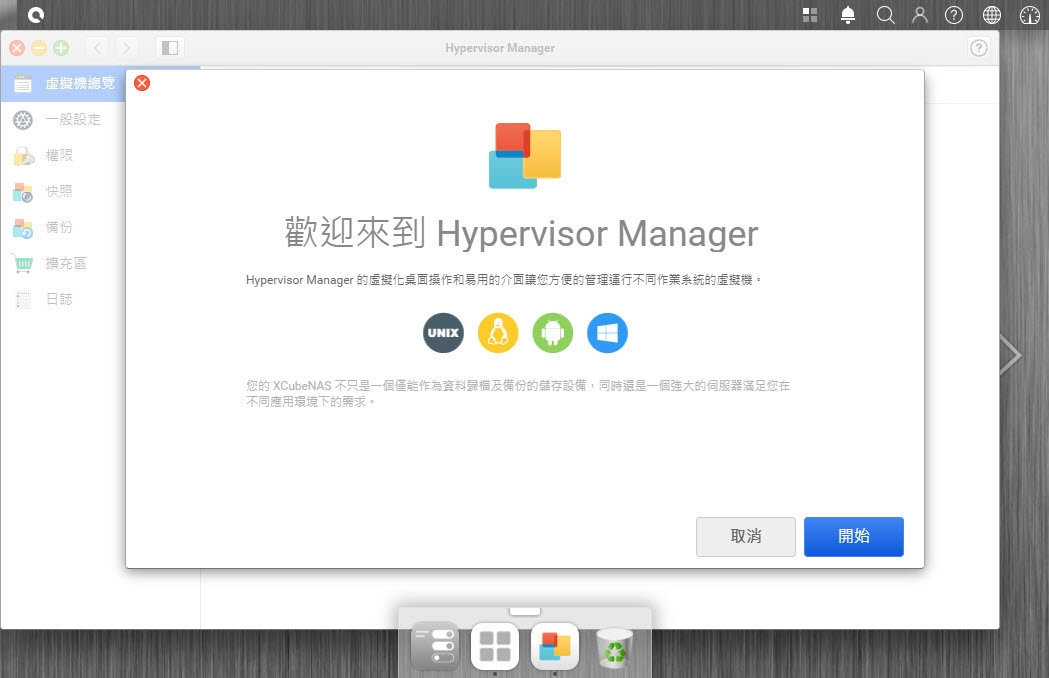Open 快照 snapshots in sidebar
The width and height of the screenshot is (1049, 678).
coord(63,191)
